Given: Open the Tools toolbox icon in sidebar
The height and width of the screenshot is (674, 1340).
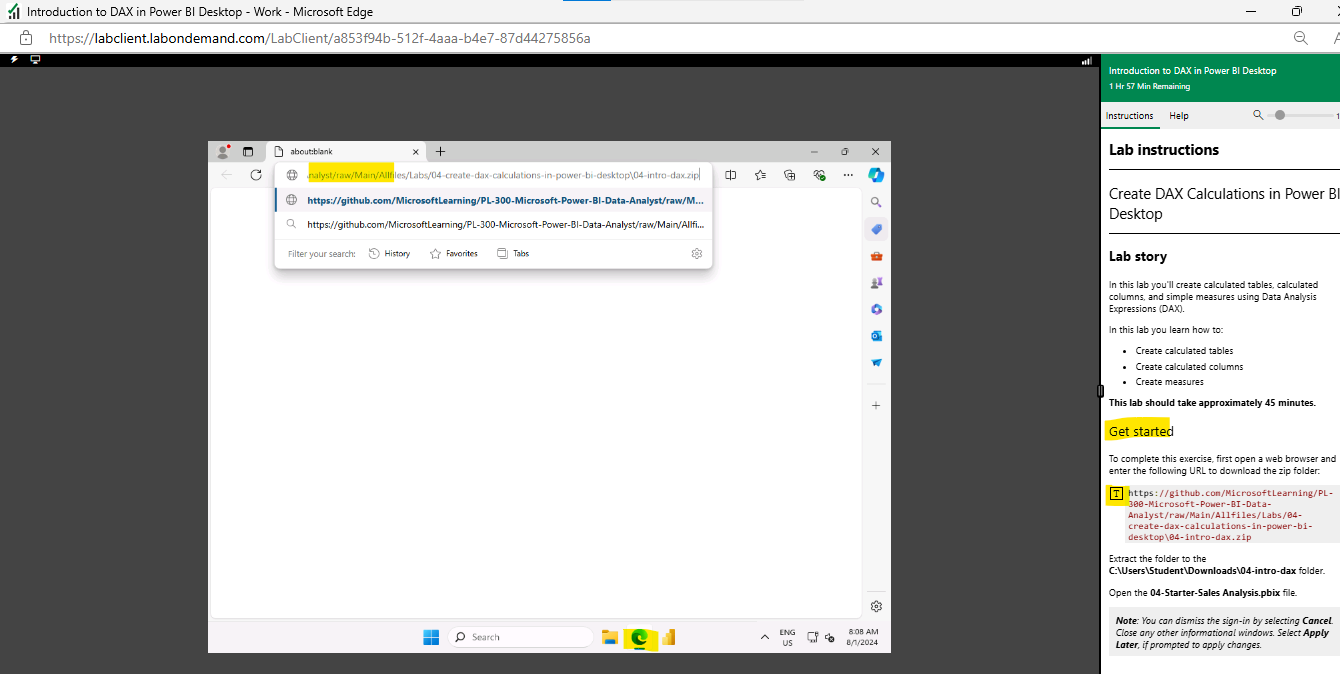Looking at the screenshot, I should click(x=876, y=256).
